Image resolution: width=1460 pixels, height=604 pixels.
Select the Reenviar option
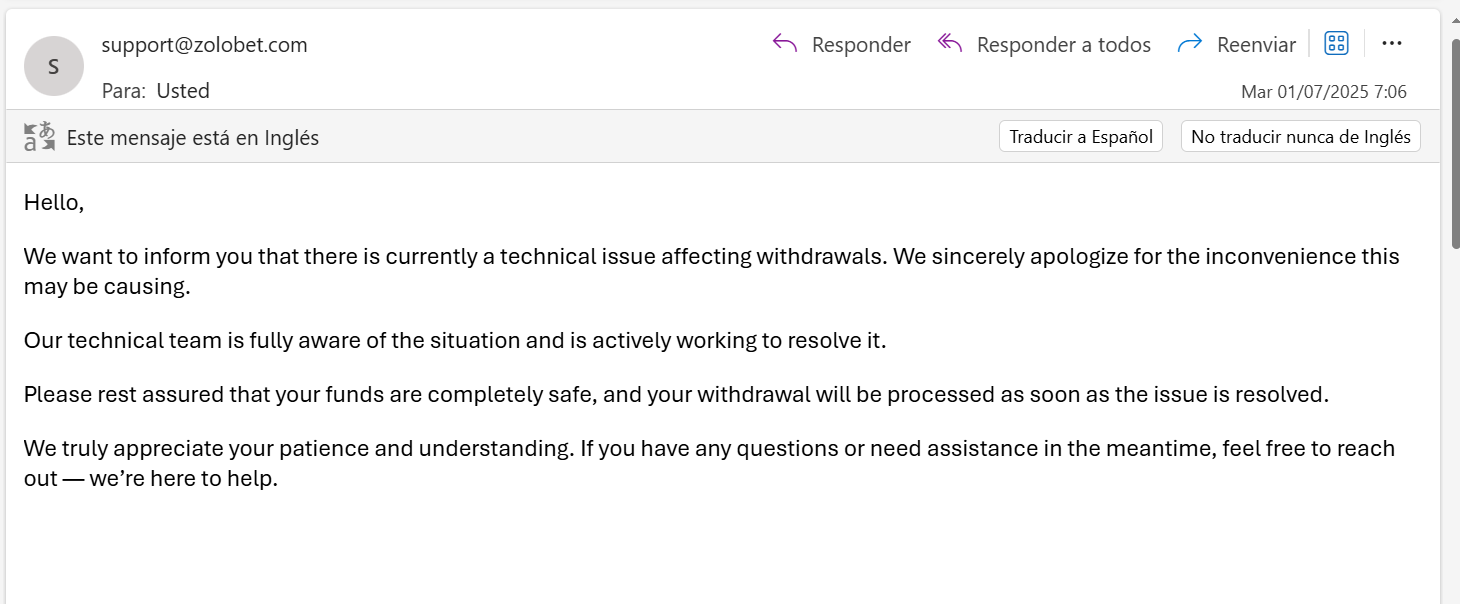1256,45
